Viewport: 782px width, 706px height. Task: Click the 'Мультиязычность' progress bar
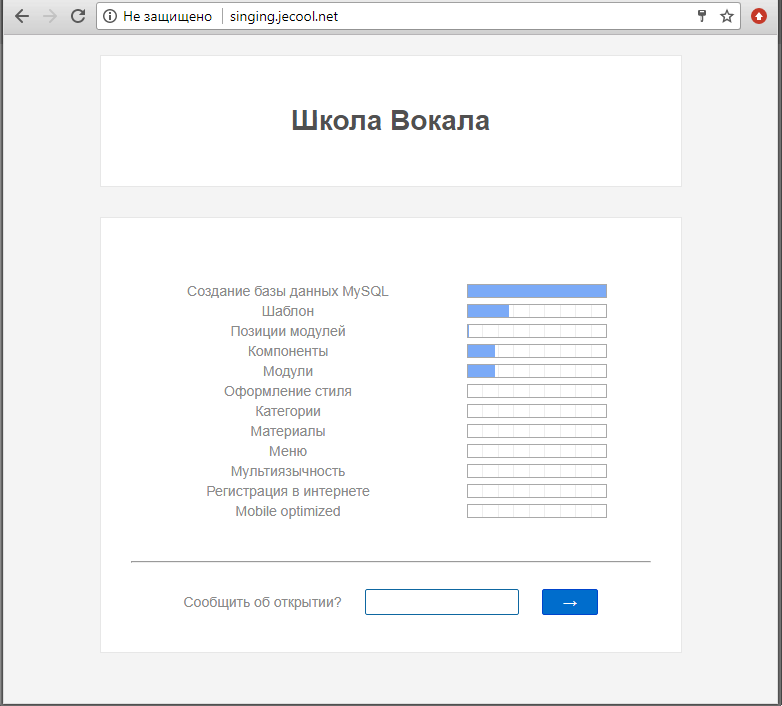pyautogui.click(x=537, y=471)
